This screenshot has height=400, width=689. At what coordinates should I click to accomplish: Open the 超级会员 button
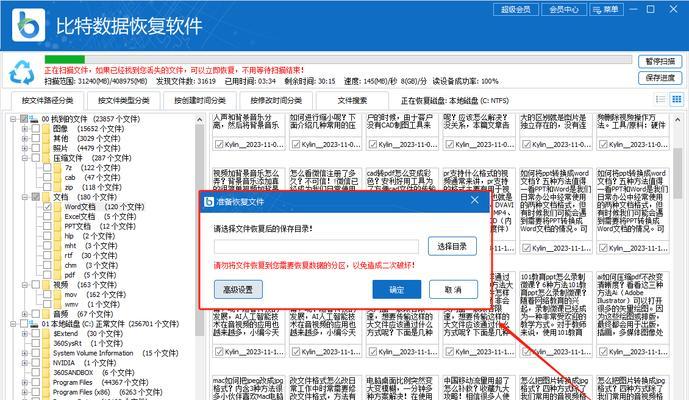point(516,10)
